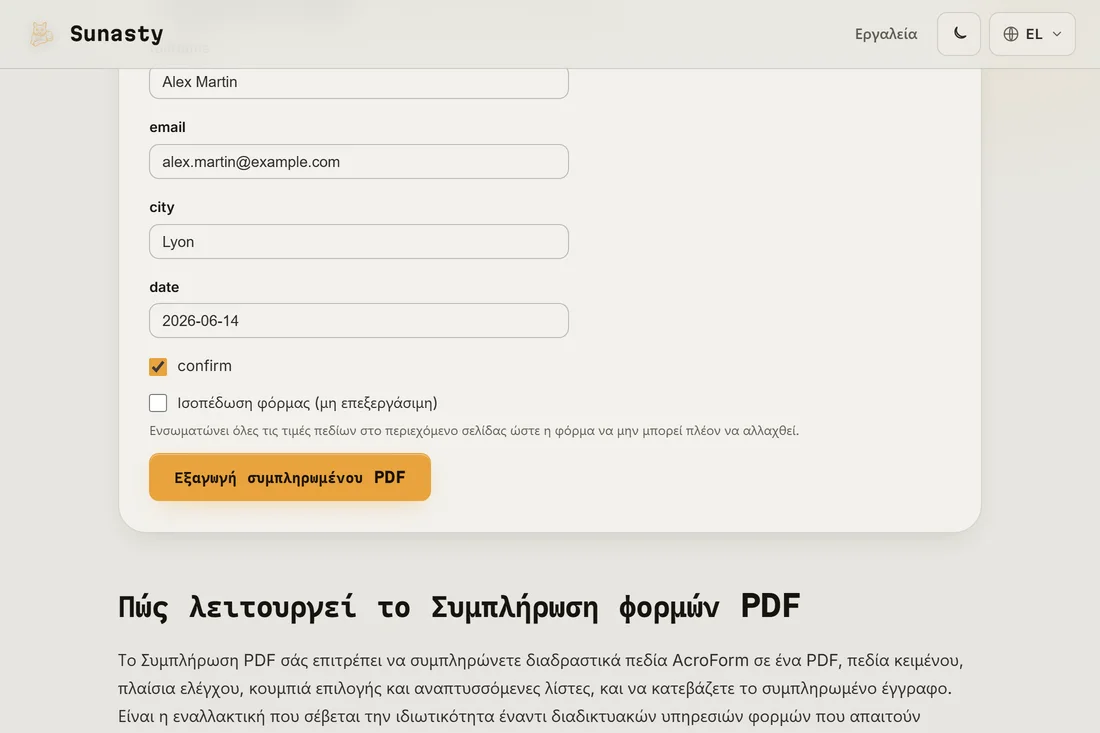Click the globe icon in language selector
This screenshot has width=1100, height=733.
1010,34
